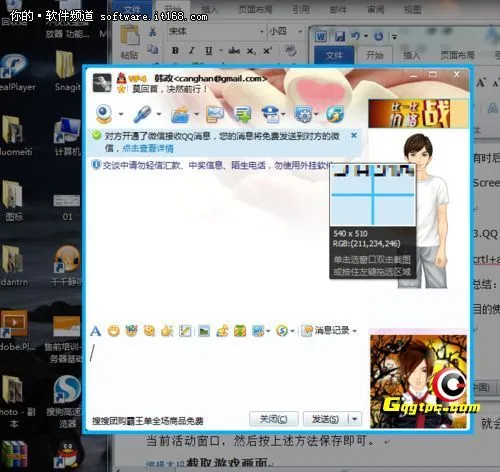The image size is (500, 472).
Task: Start a voice call with microphone icon
Action: pyautogui.click(x=142, y=114)
